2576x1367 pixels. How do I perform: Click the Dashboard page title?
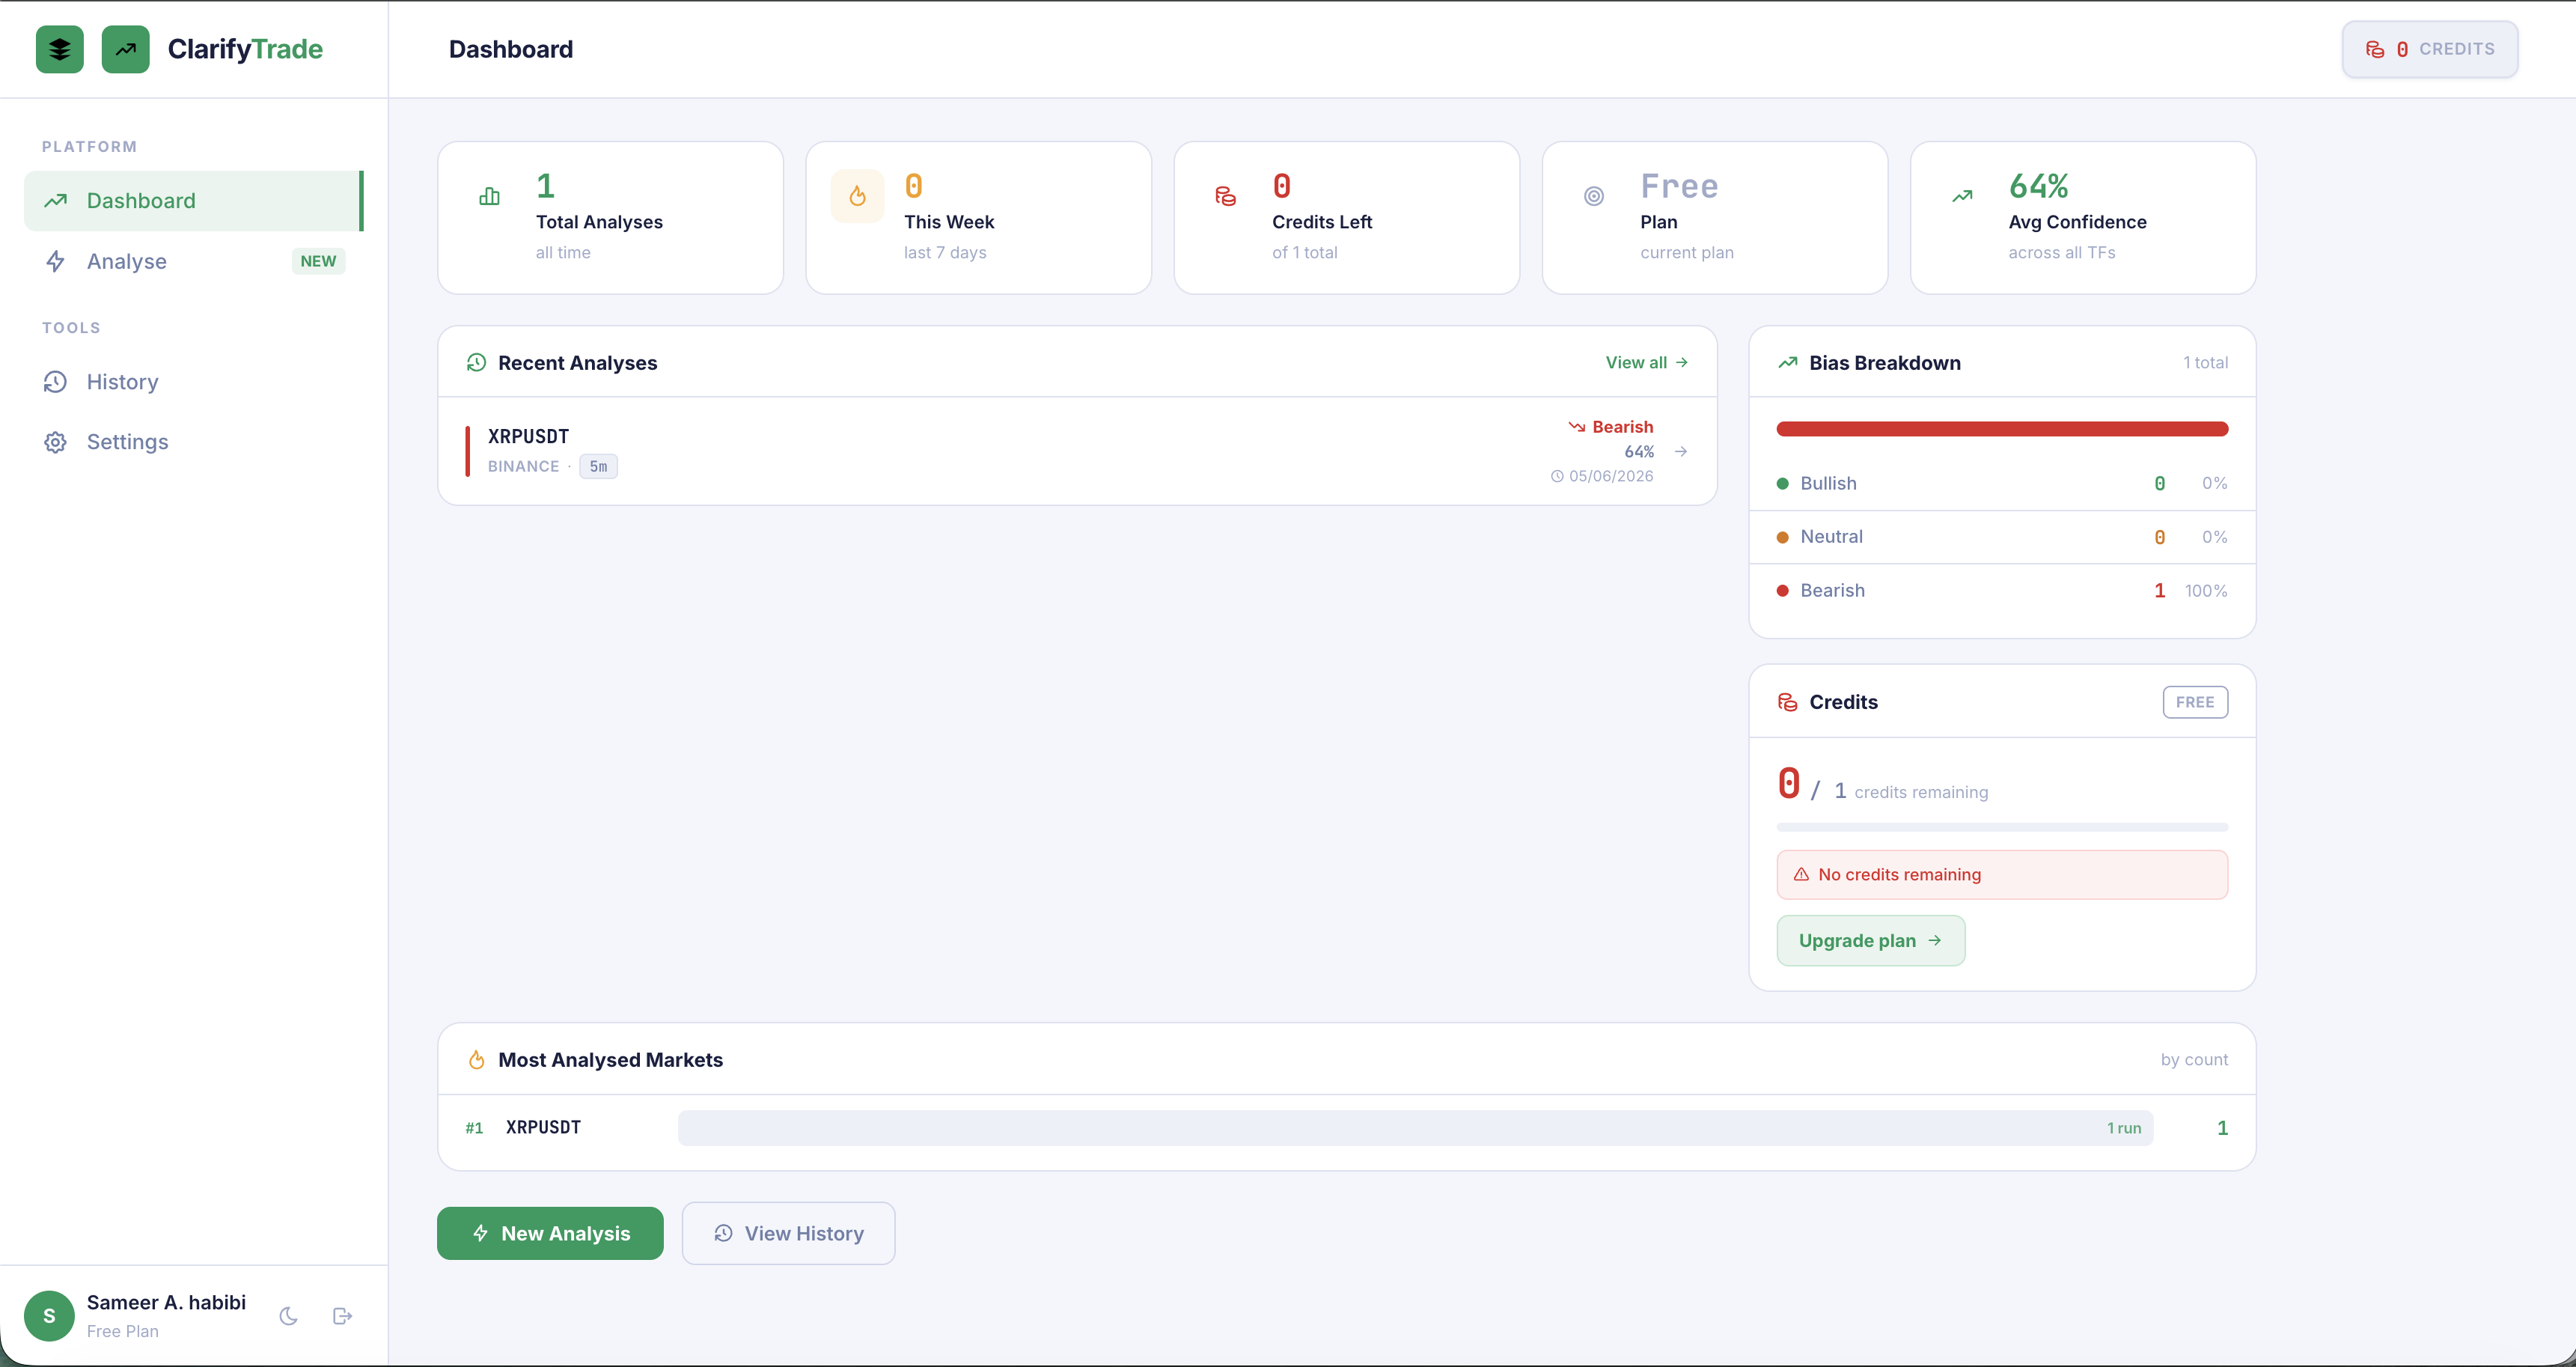pyautogui.click(x=511, y=49)
